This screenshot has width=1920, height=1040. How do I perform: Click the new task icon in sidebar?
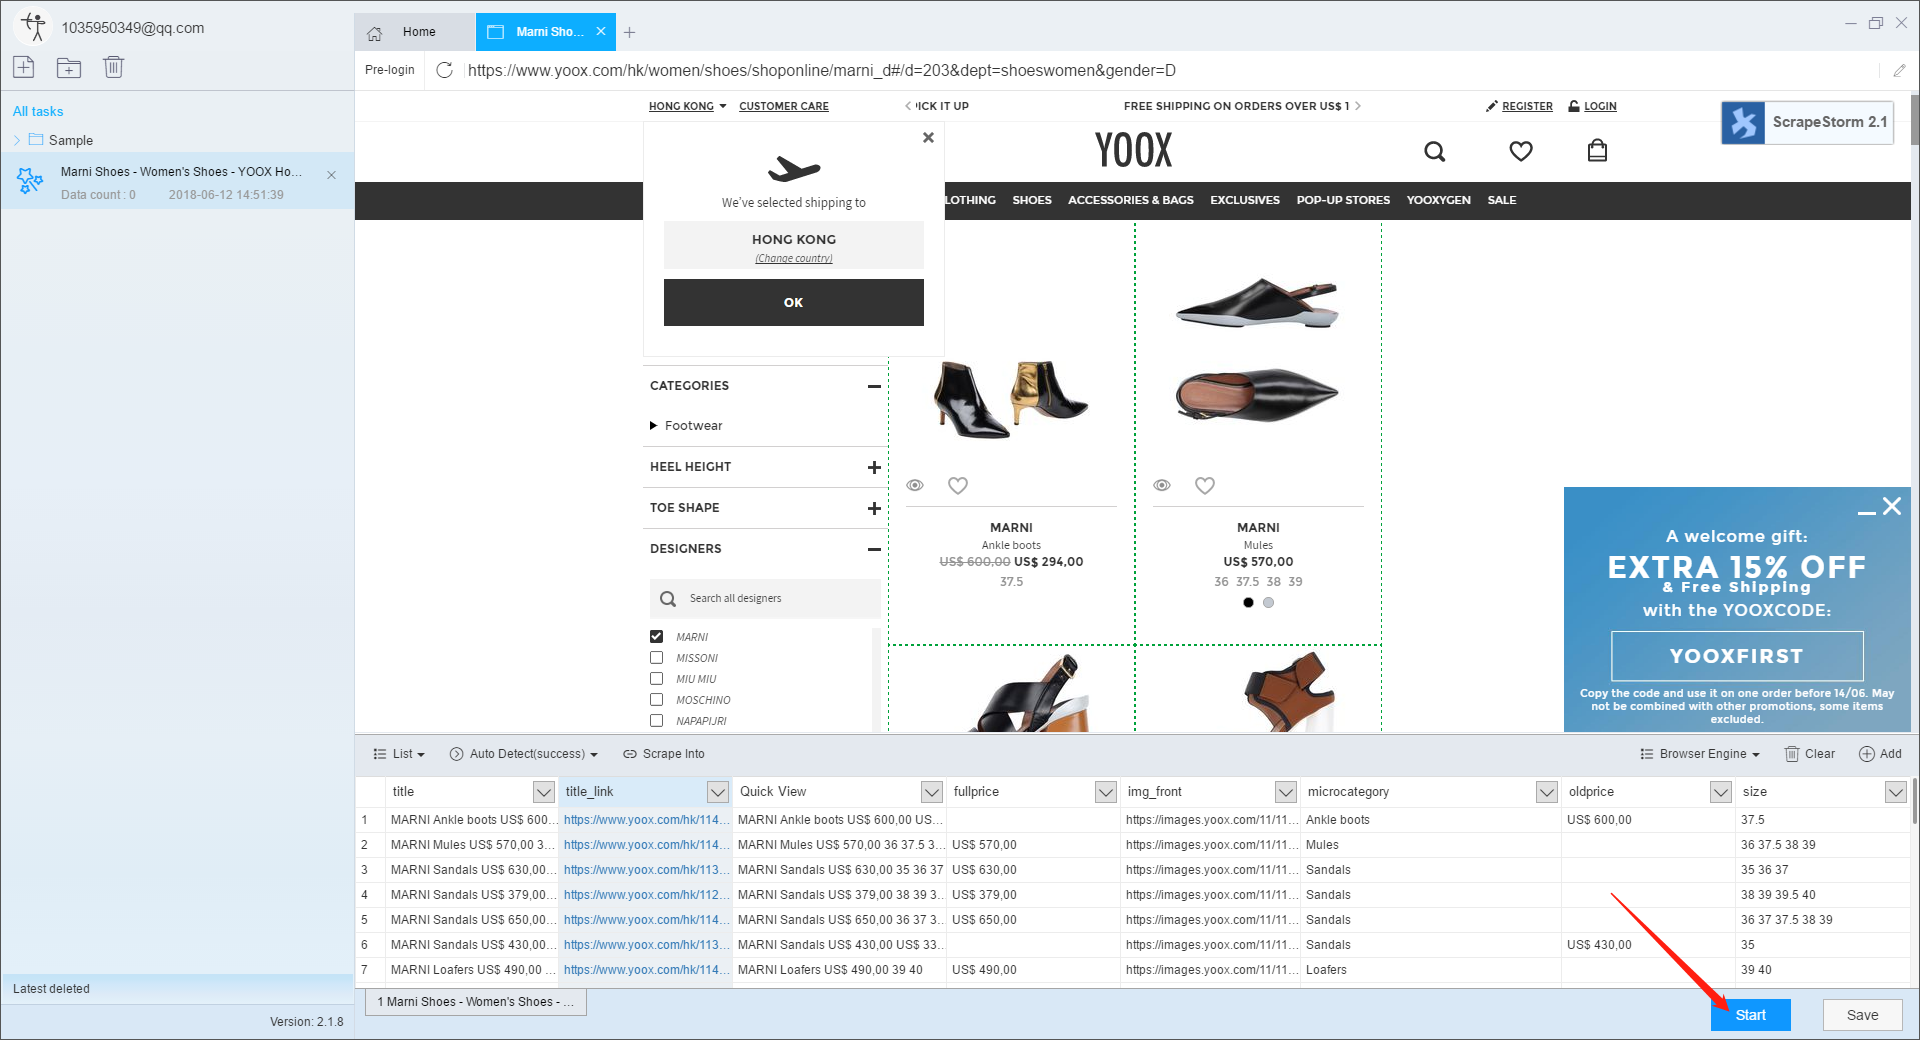tap(24, 67)
